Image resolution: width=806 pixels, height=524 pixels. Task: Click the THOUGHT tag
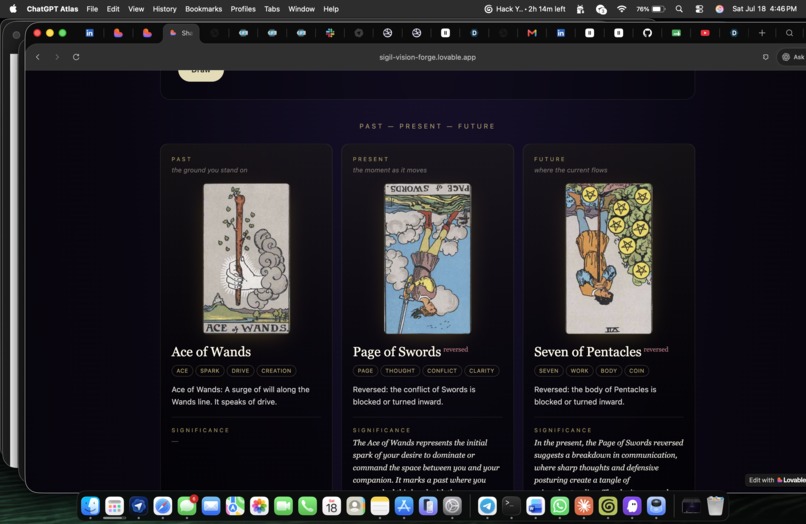[400, 371]
